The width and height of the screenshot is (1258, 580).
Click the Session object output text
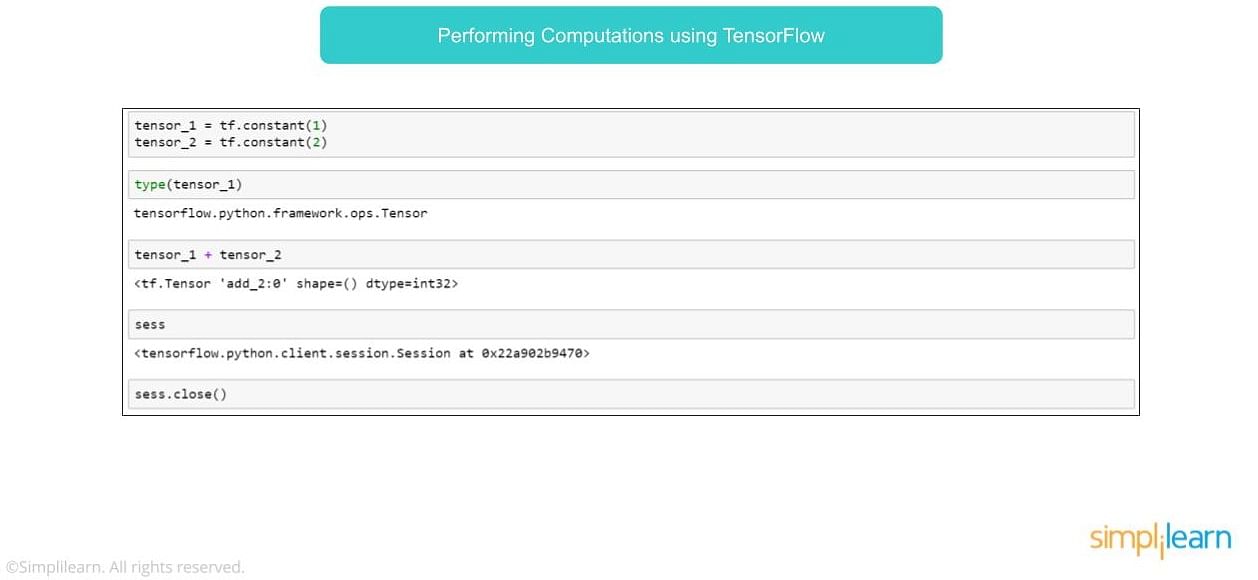[361, 353]
